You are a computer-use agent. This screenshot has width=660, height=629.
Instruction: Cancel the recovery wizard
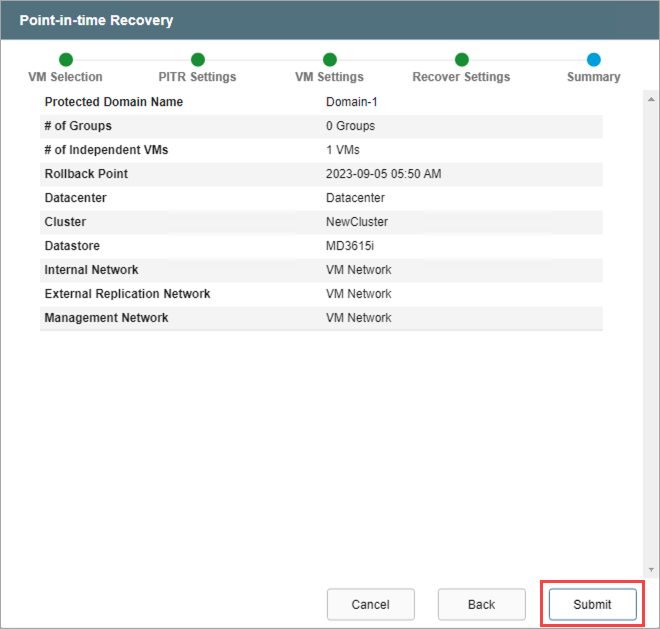click(x=370, y=605)
